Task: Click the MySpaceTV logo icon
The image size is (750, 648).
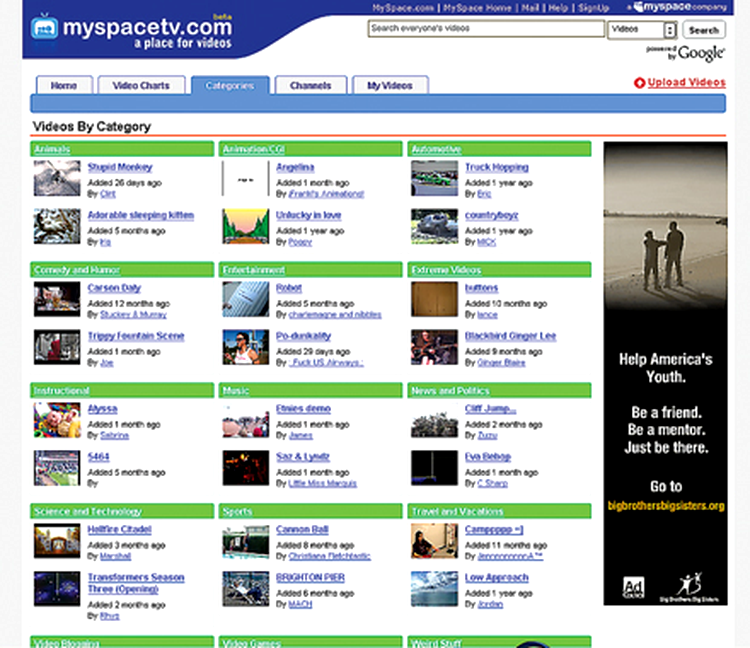Action: pyautogui.click(x=45, y=27)
